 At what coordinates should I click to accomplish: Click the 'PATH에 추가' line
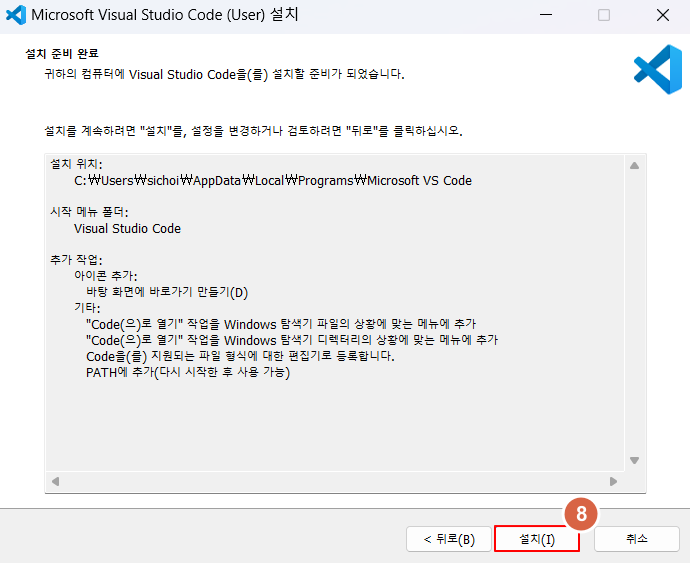tap(188, 372)
